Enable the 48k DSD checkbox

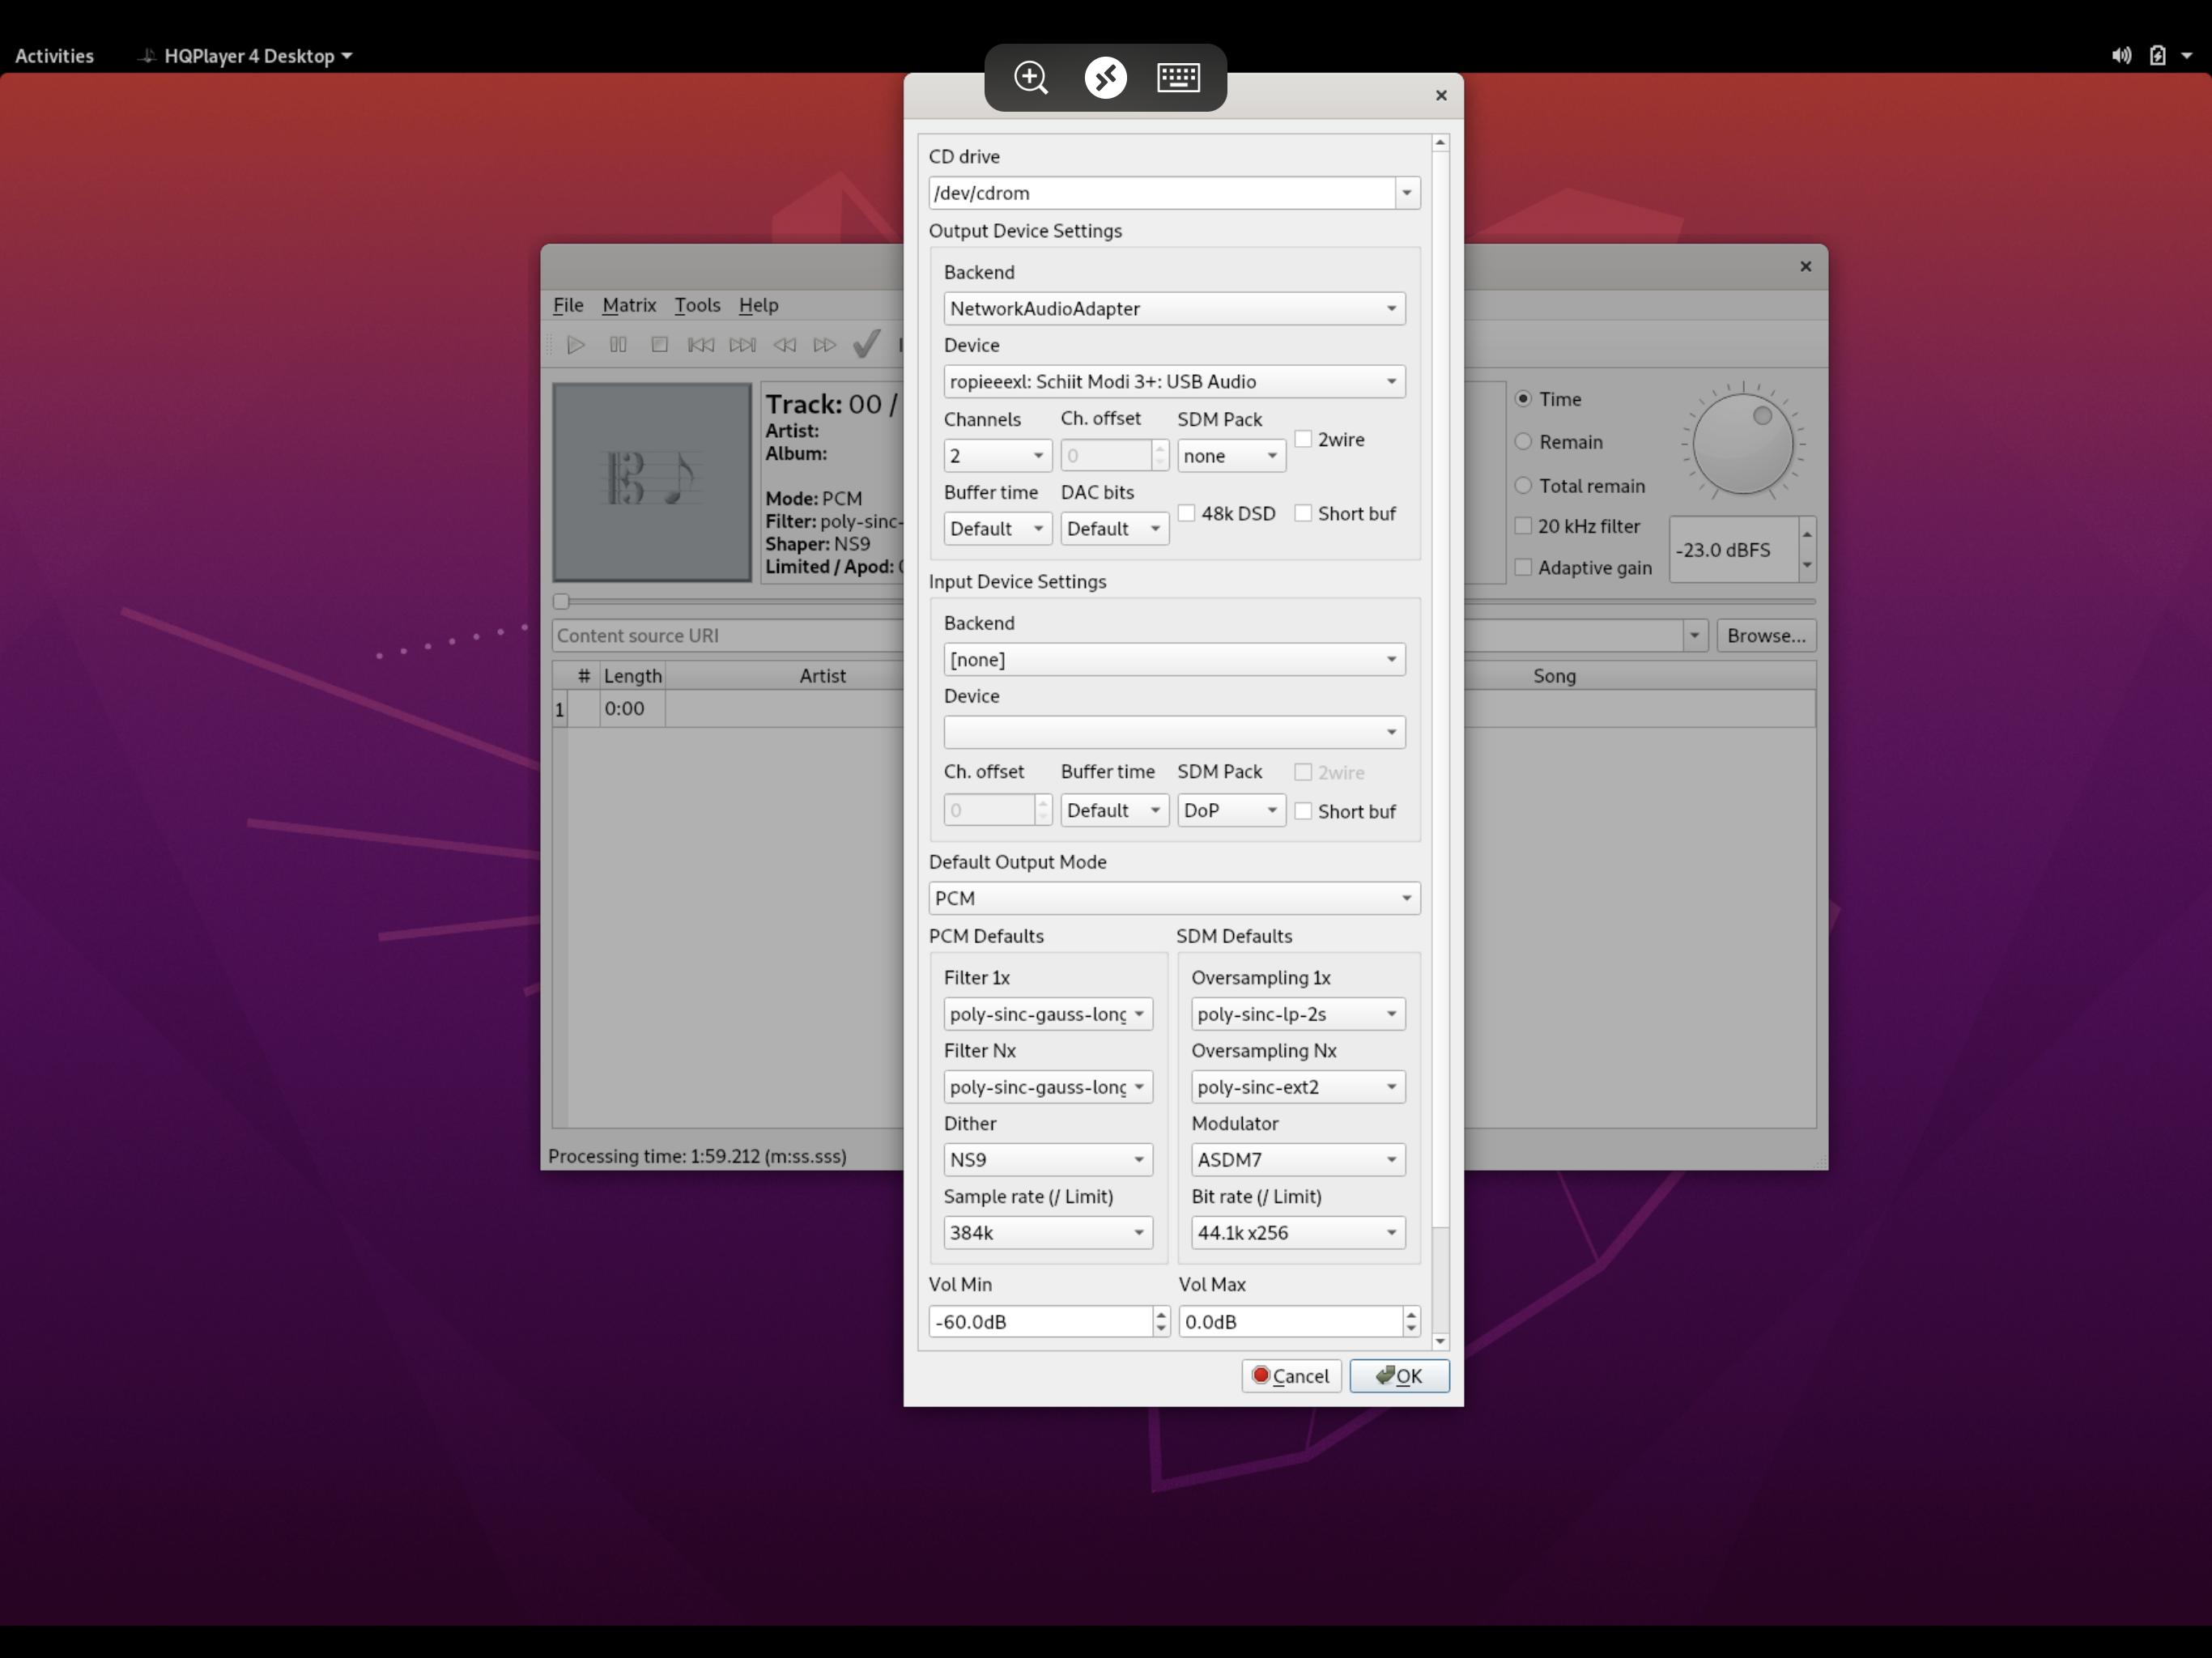(1188, 513)
